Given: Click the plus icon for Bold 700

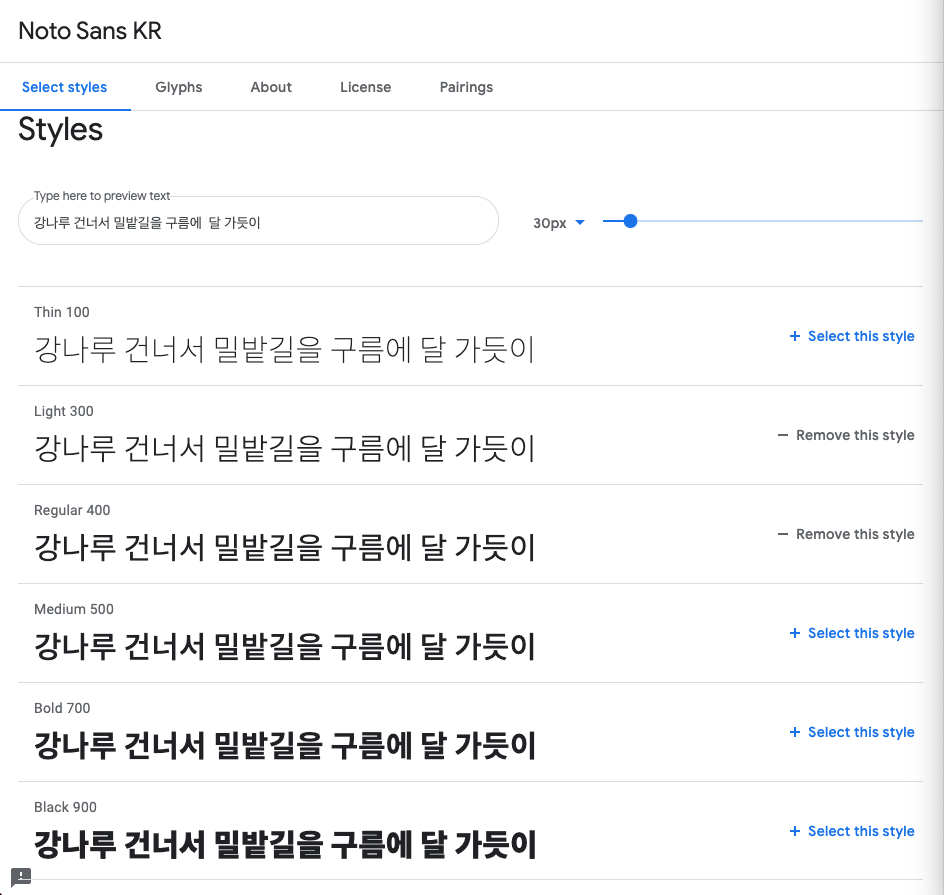Looking at the screenshot, I should [x=795, y=732].
